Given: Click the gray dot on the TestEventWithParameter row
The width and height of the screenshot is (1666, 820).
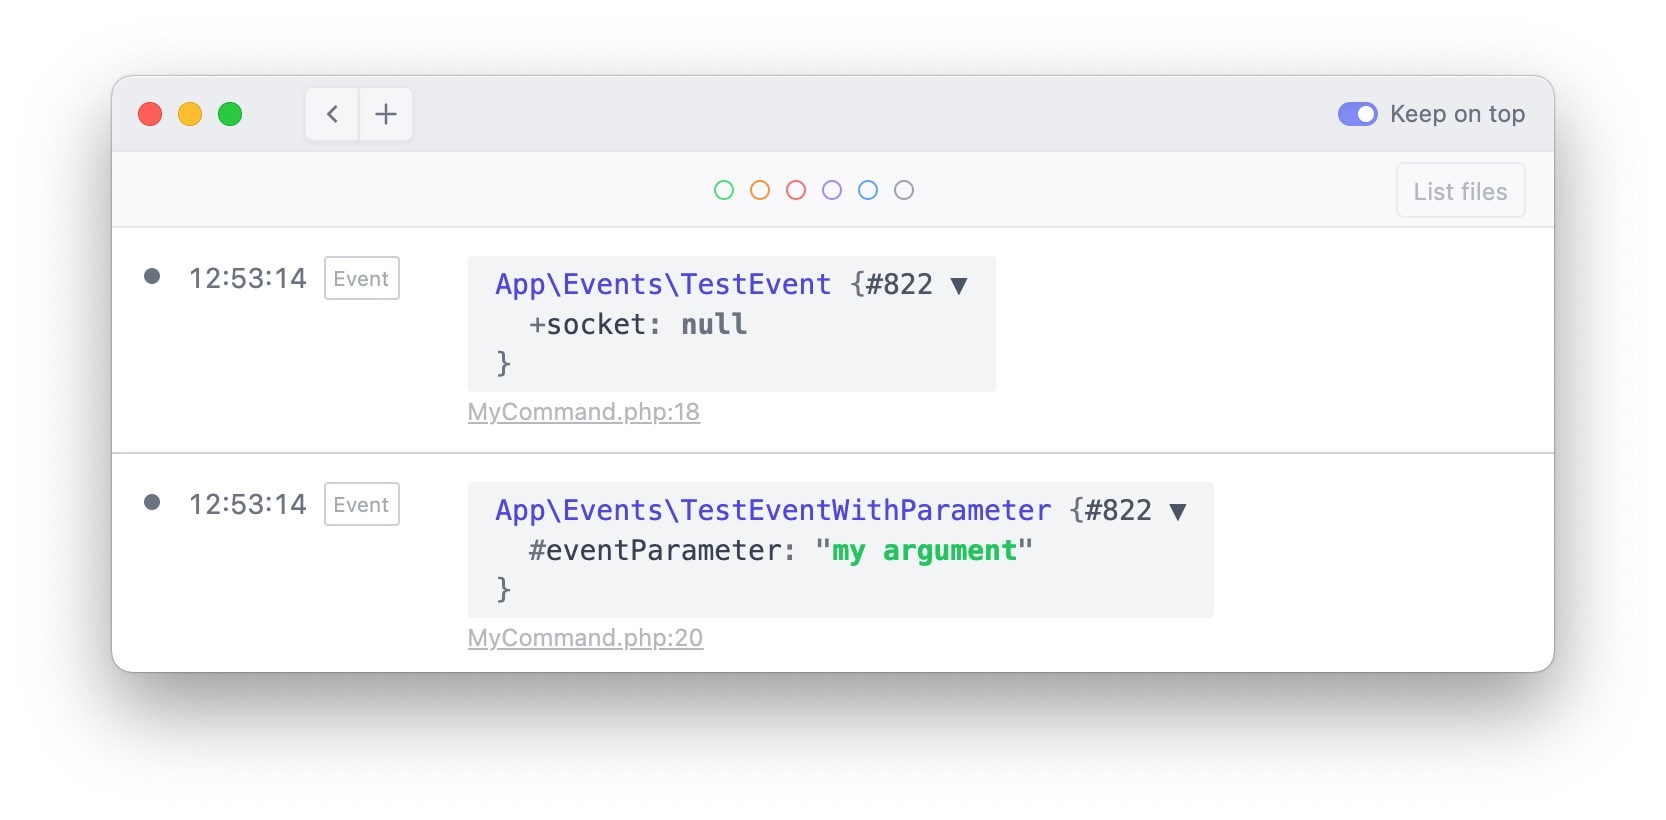Looking at the screenshot, I should coord(152,502).
